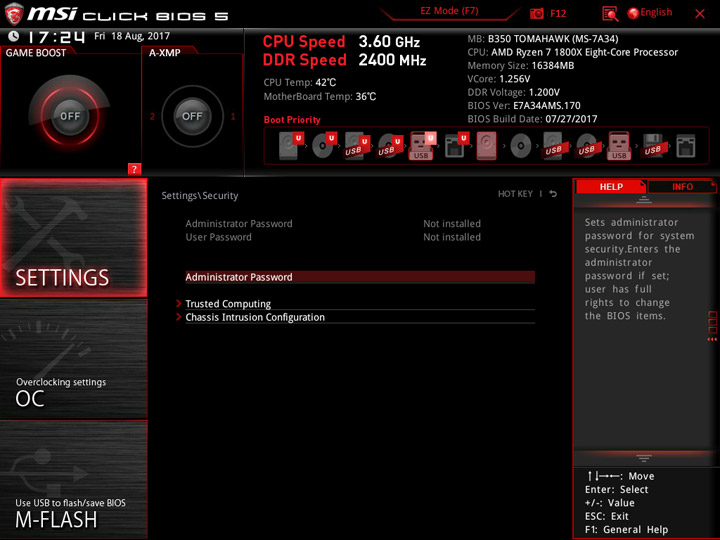
Task: Switch to the INFO tab
Action: pyautogui.click(x=682, y=186)
